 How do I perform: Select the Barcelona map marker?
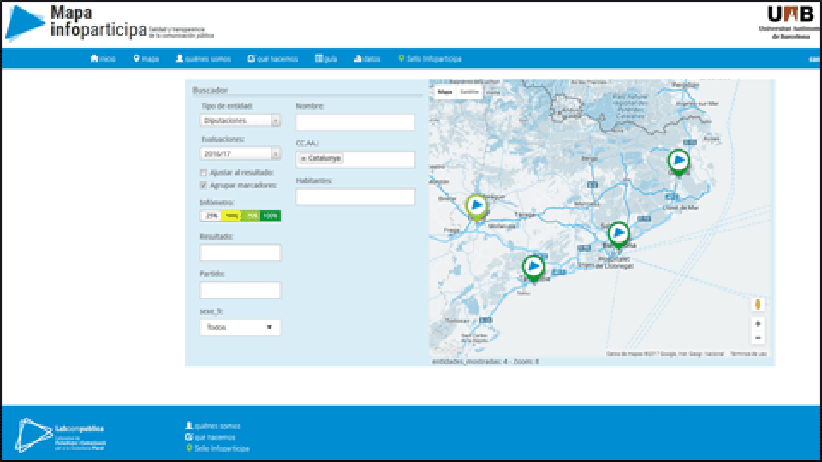pos(618,233)
